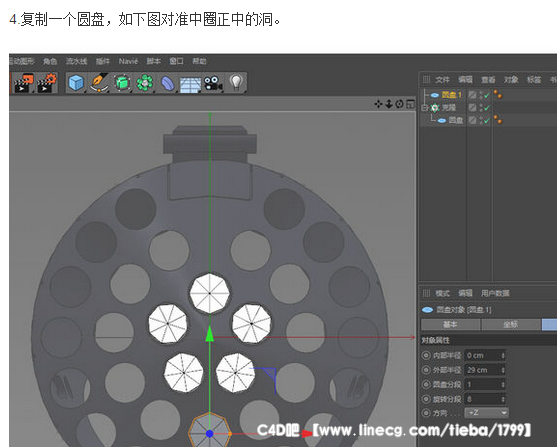Collapse the 克隆 cloner hierarchy
The image size is (557, 447).
click(x=424, y=107)
